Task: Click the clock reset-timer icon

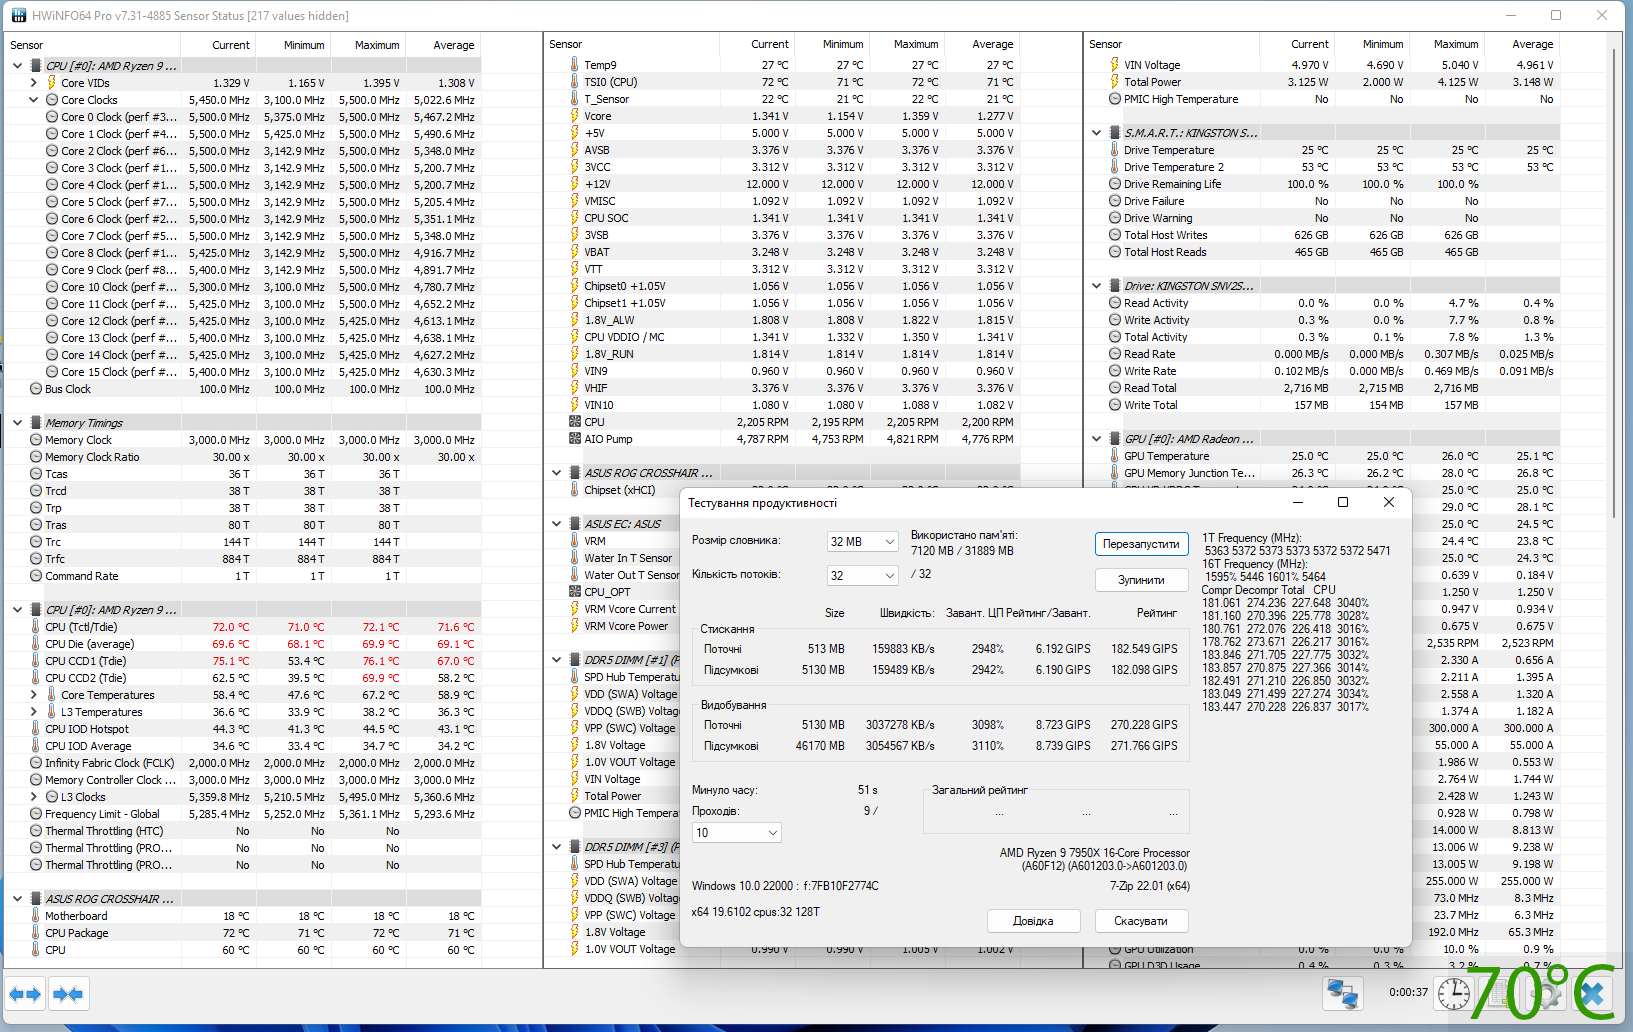Action: coord(1453,994)
